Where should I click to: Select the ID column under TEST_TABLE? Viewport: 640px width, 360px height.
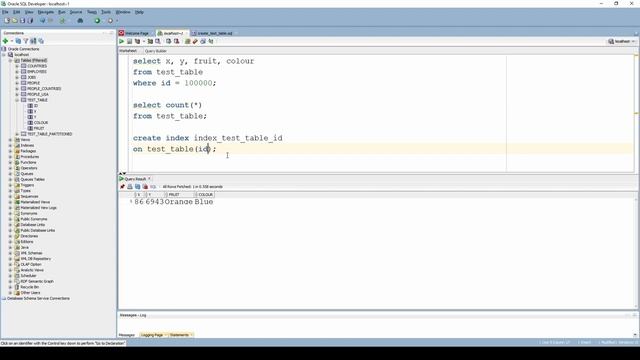(36, 106)
